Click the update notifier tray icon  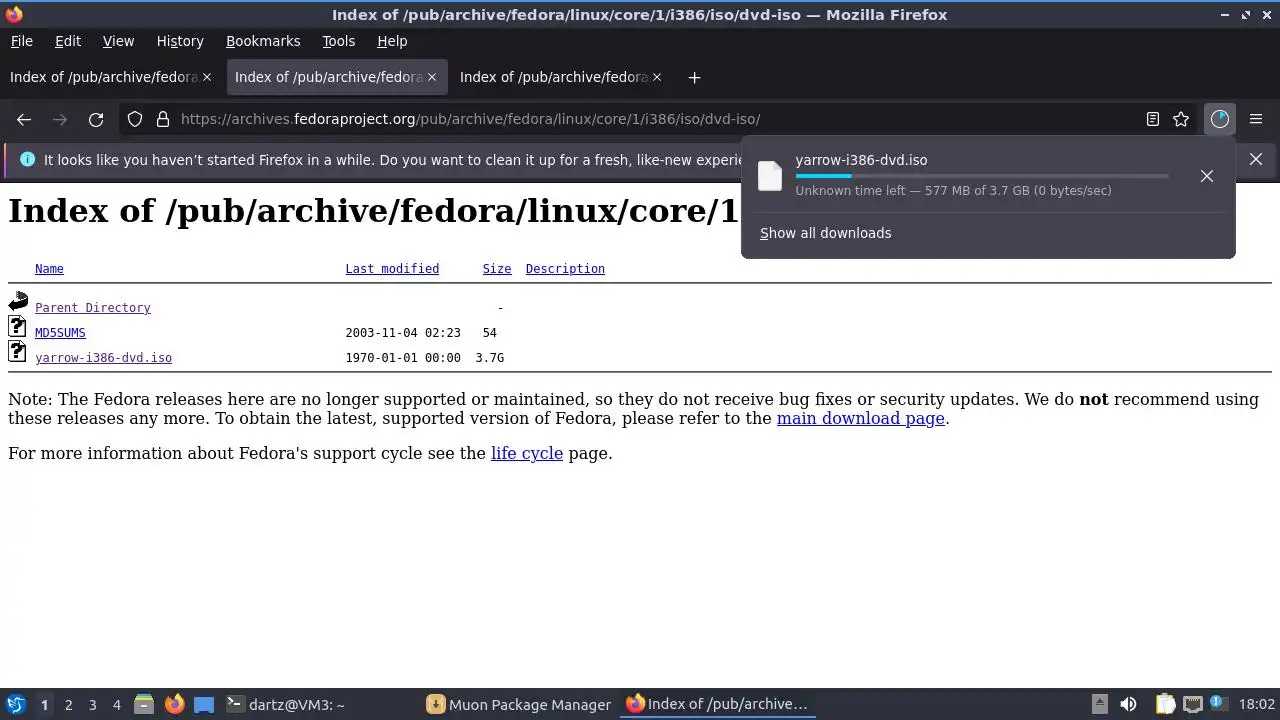(1219, 704)
